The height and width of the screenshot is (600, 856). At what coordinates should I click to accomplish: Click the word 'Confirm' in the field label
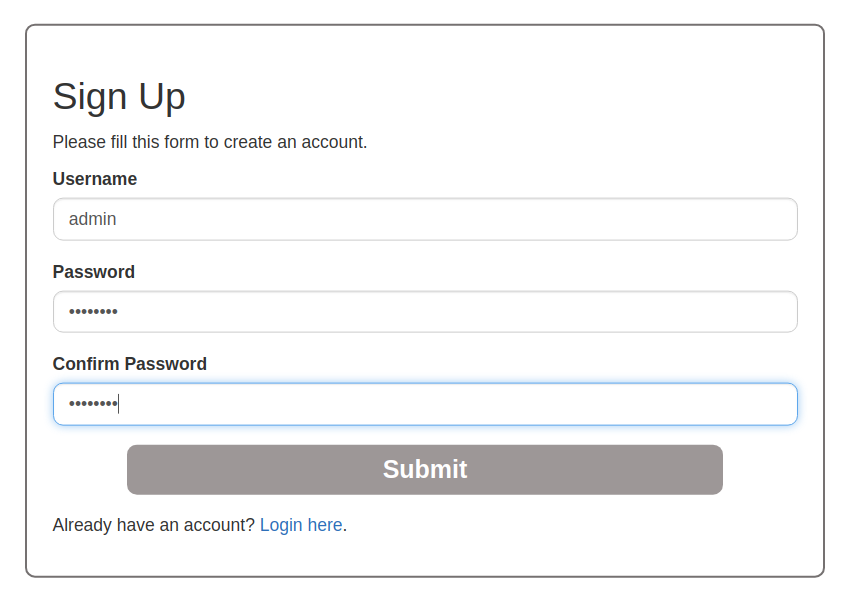86,364
